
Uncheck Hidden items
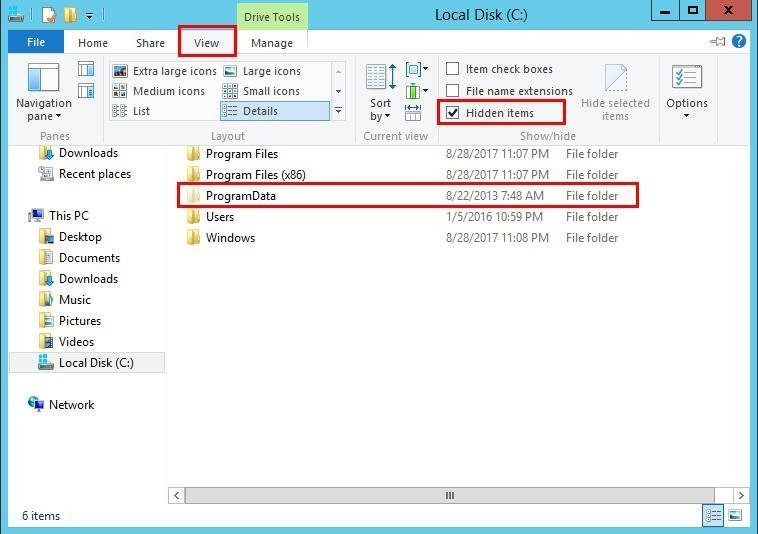tap(490, 113)
